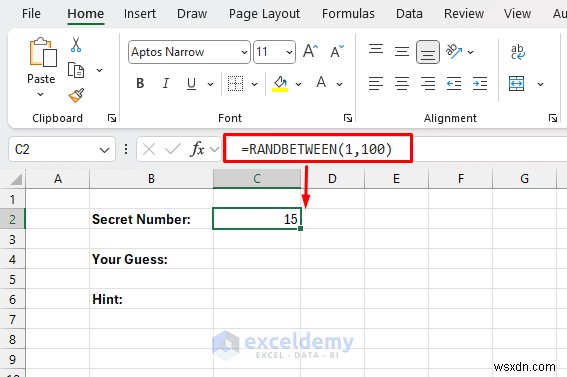The width and height of the screenshot is (567, 377).
Task: Click the Cut scissors icon
Action: [76, 45]
